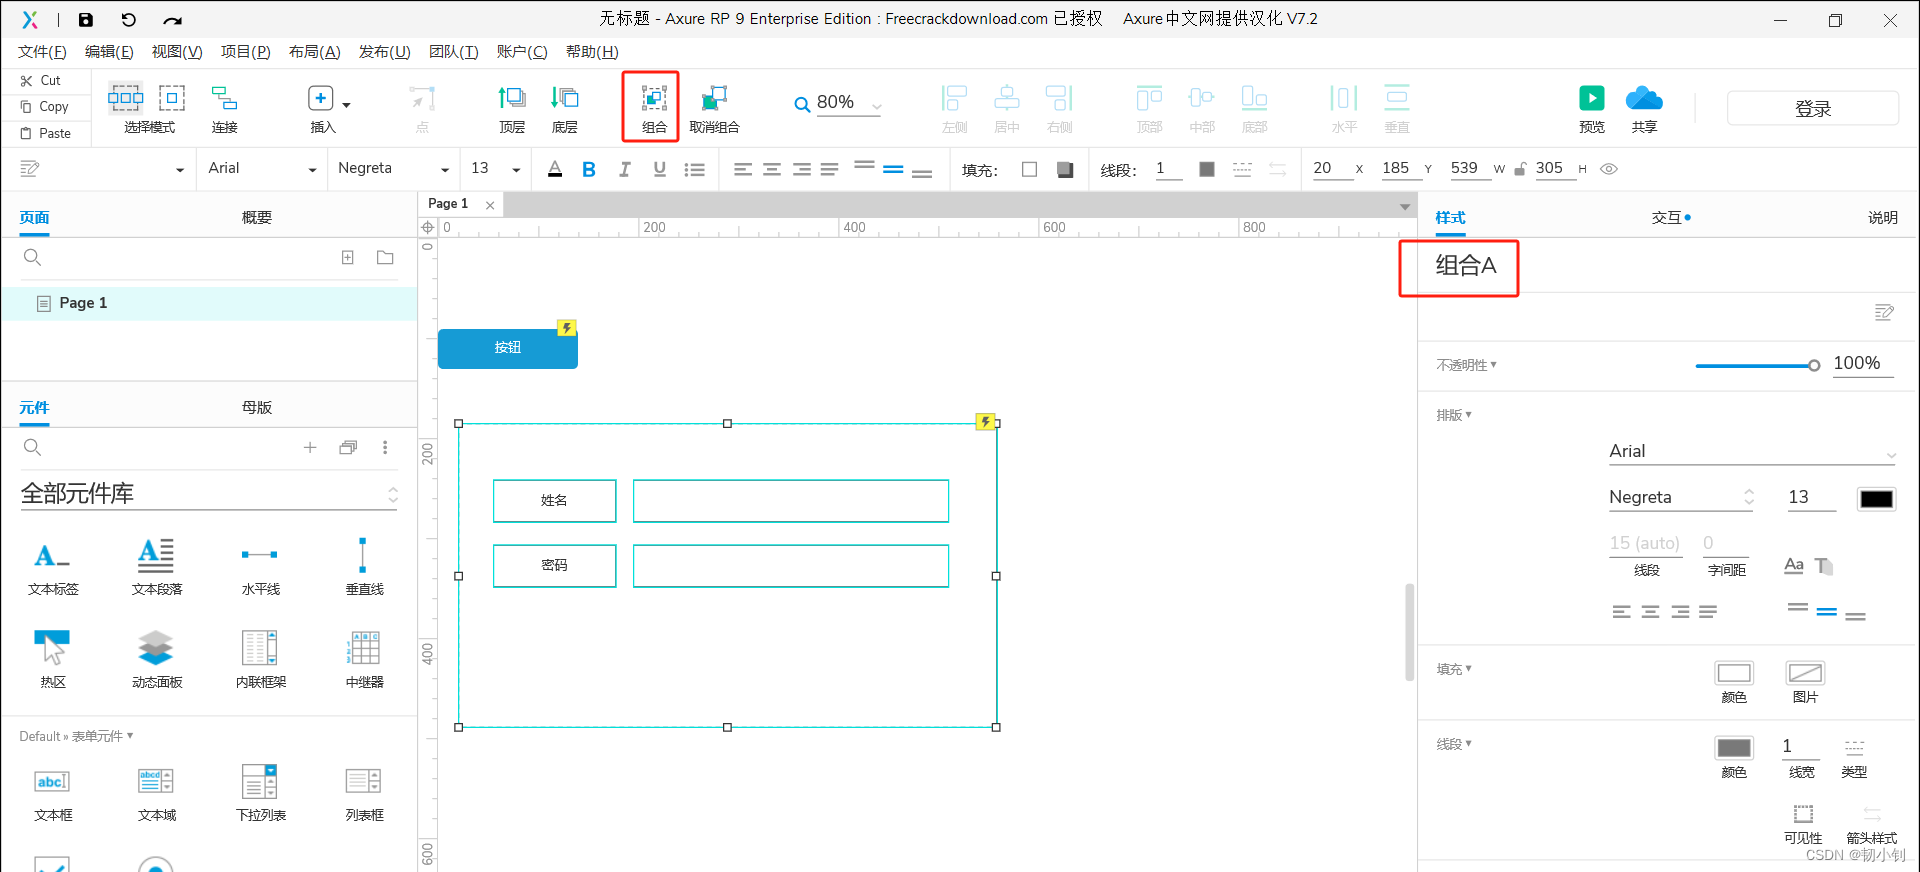The height and width of the screenshot is (872, 1920).
Task: Open the 布局(A) menu
Action: (314, 52)
